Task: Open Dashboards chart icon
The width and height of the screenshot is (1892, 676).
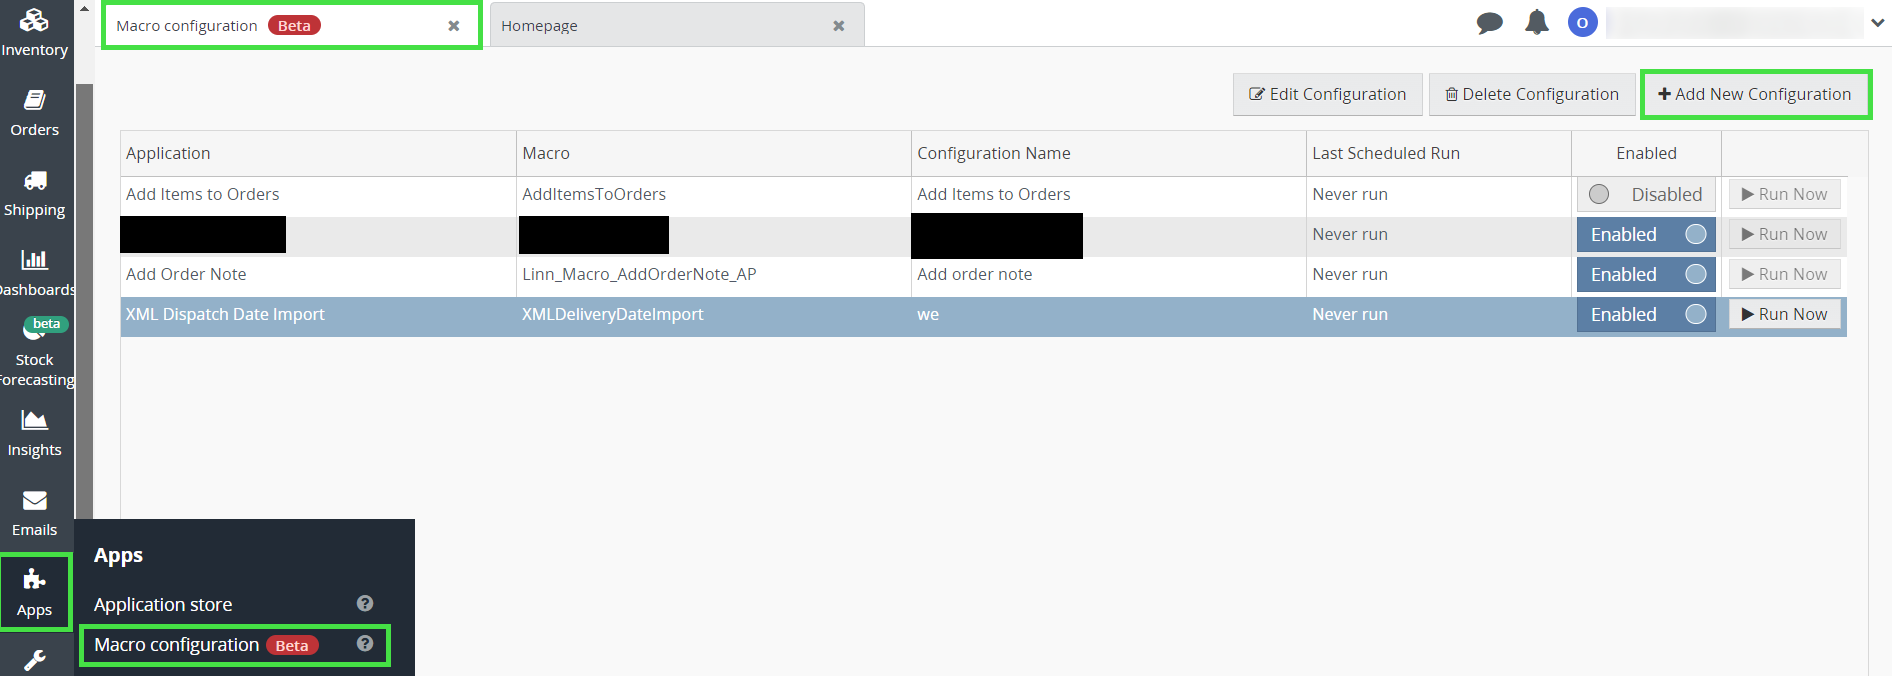Action: click(x=34, y=272)
